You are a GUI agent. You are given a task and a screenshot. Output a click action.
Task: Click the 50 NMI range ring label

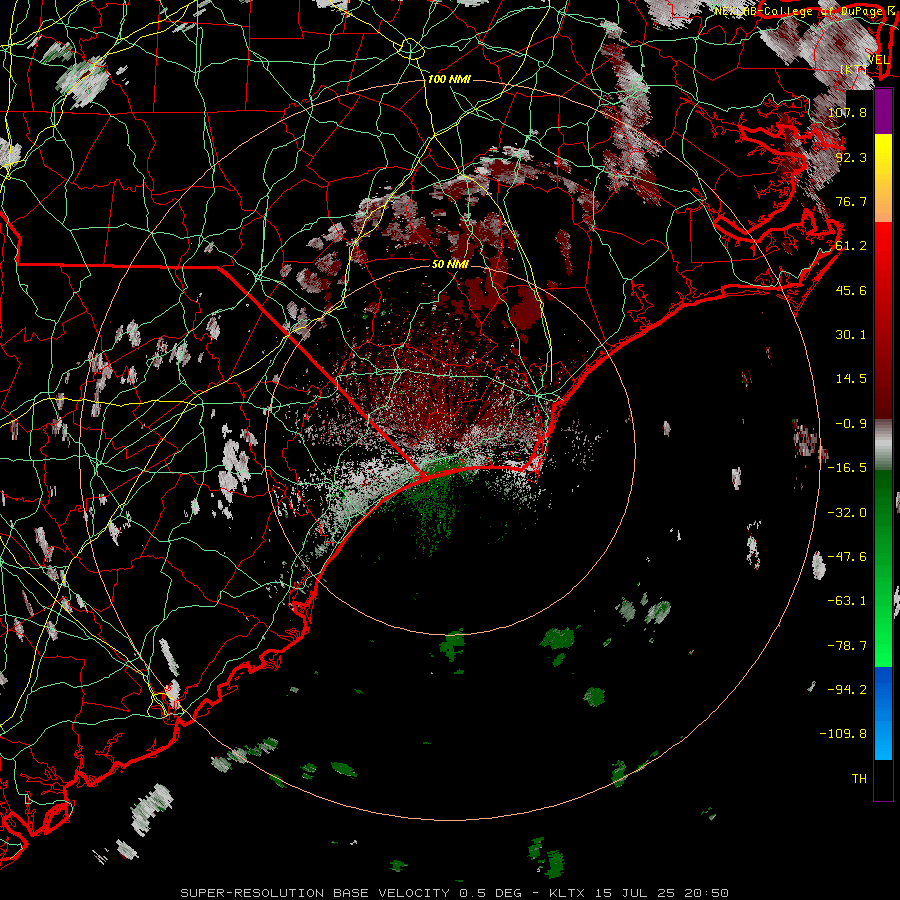(x=451, y=265)
